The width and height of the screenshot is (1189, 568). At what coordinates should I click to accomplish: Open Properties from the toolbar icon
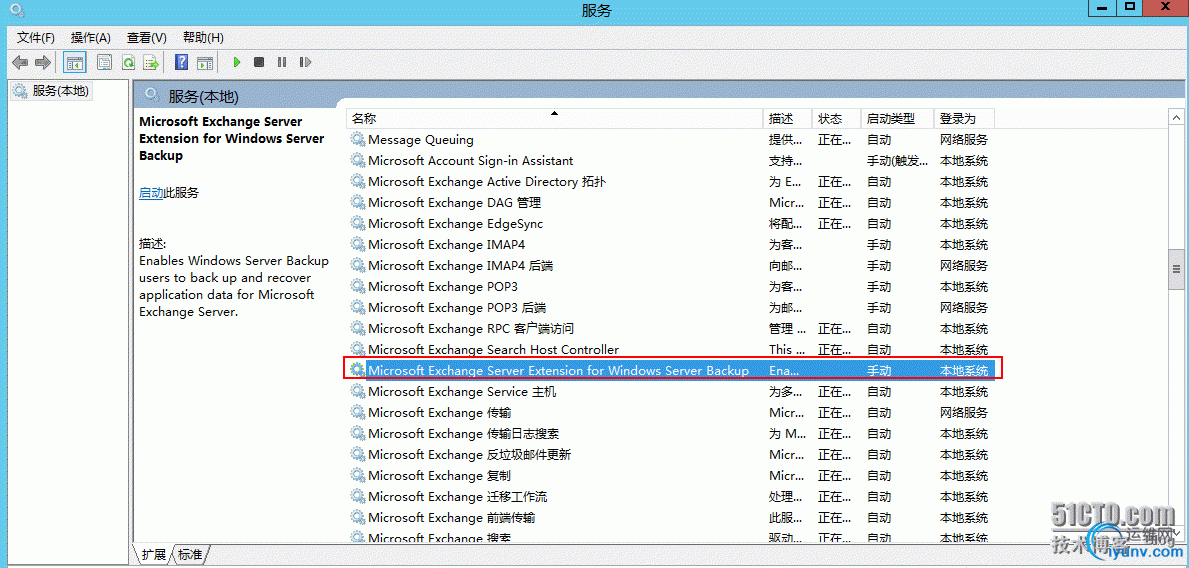click(105, 62)
